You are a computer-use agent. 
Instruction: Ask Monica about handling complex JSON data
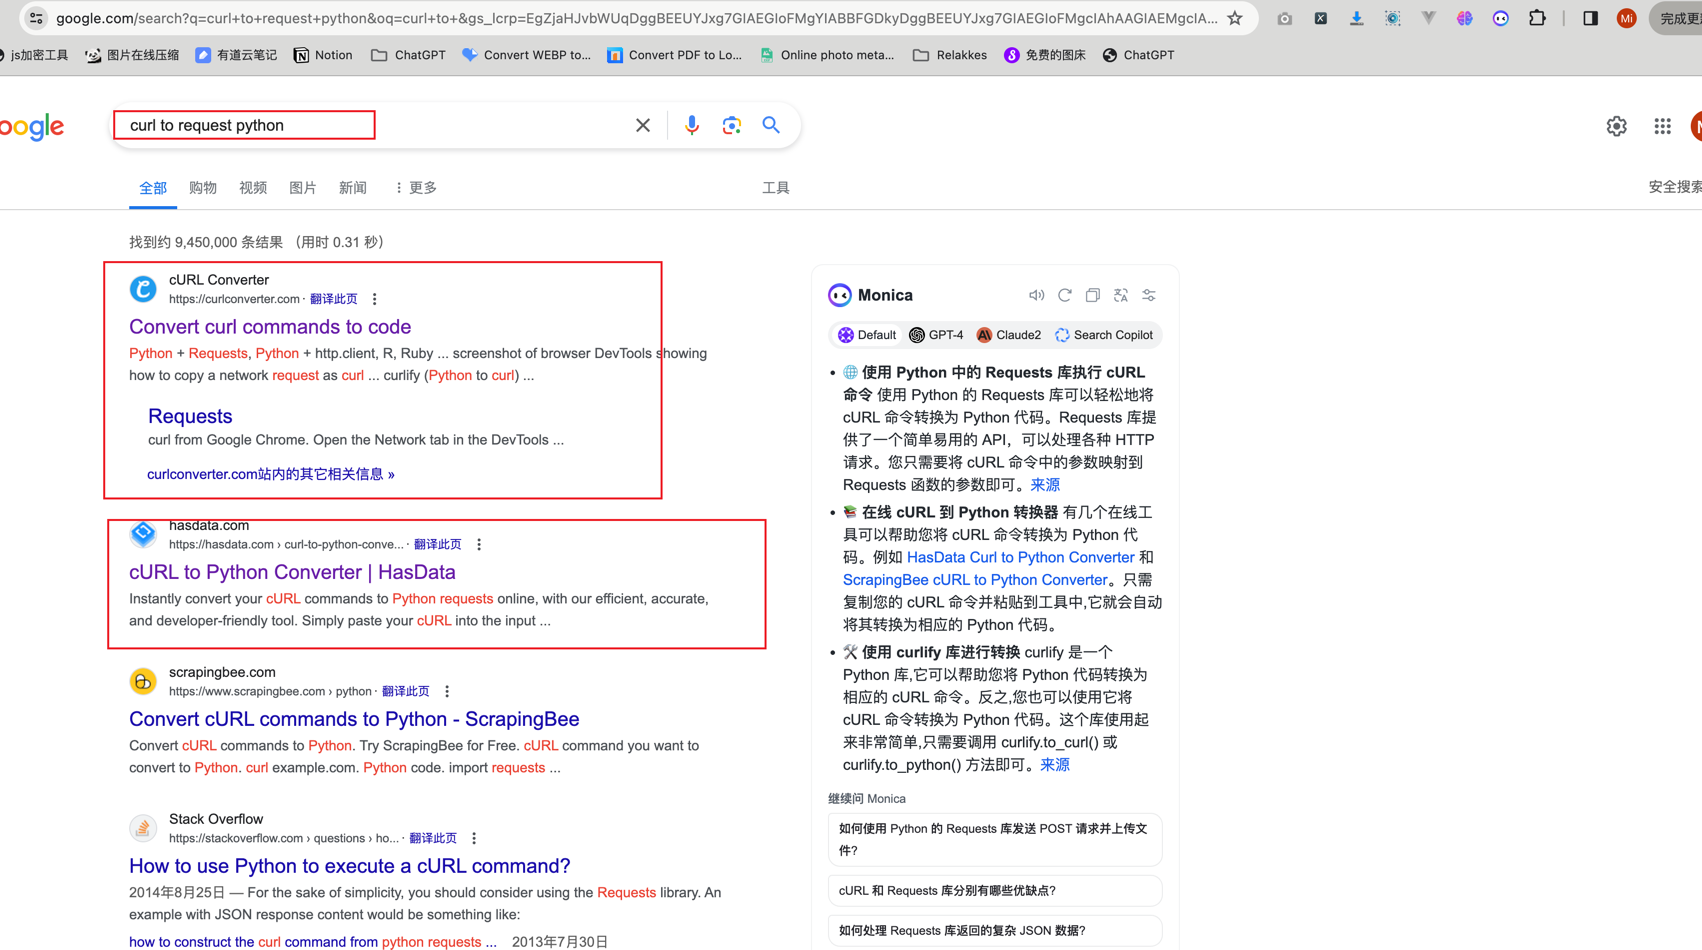click(995, 931)
